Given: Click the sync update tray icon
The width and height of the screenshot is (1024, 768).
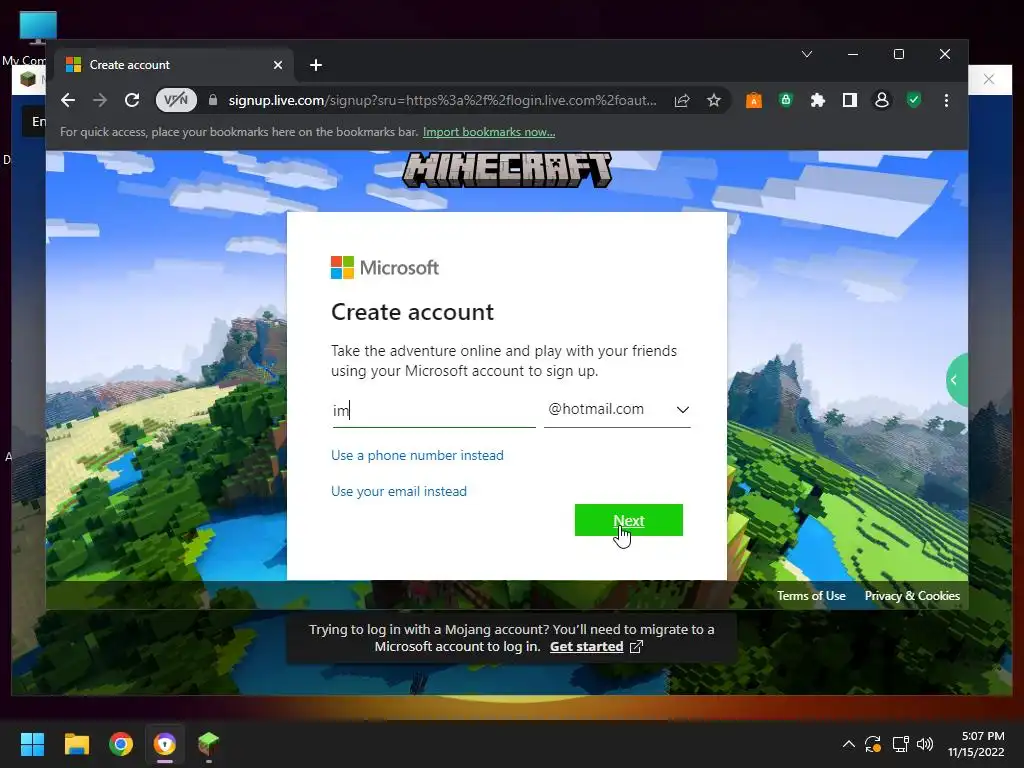Looking at the screenshot, I should (x=873, y=744).
